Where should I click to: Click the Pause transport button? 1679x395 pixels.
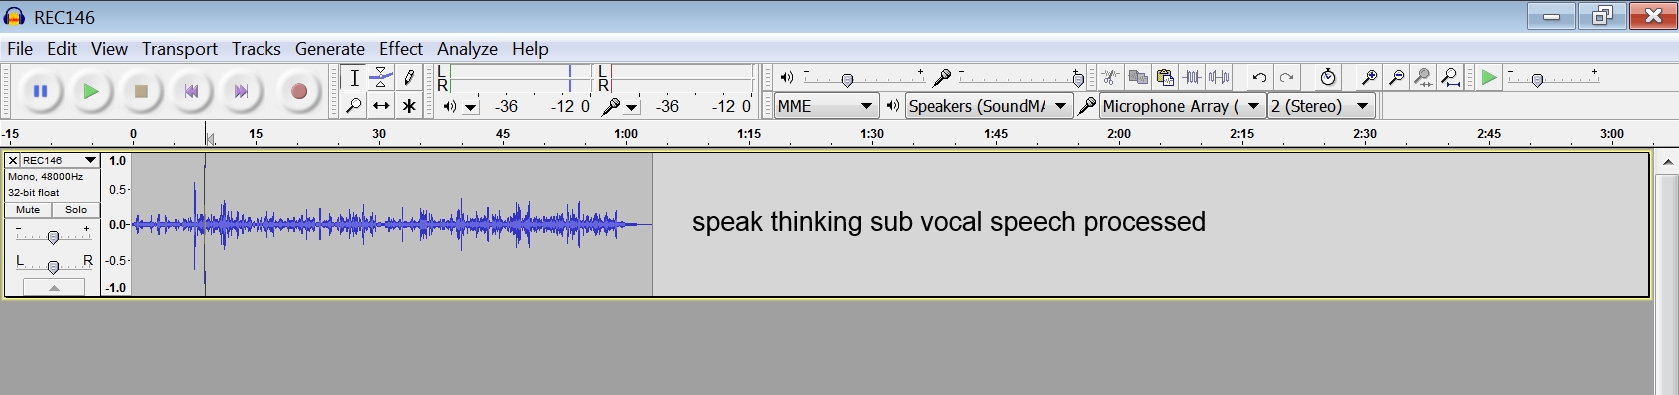[x=41, y=91]
